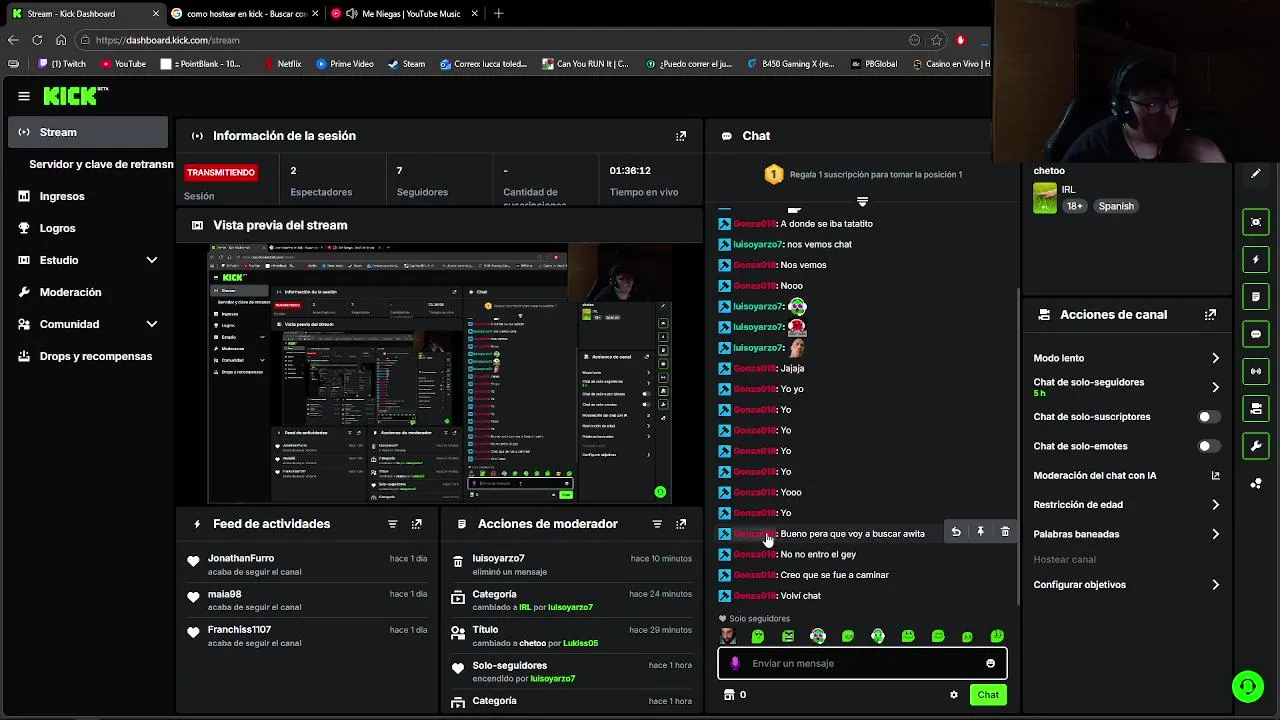
Task: Open the hamburger menu beside the Kick logo
Action: 24,96
